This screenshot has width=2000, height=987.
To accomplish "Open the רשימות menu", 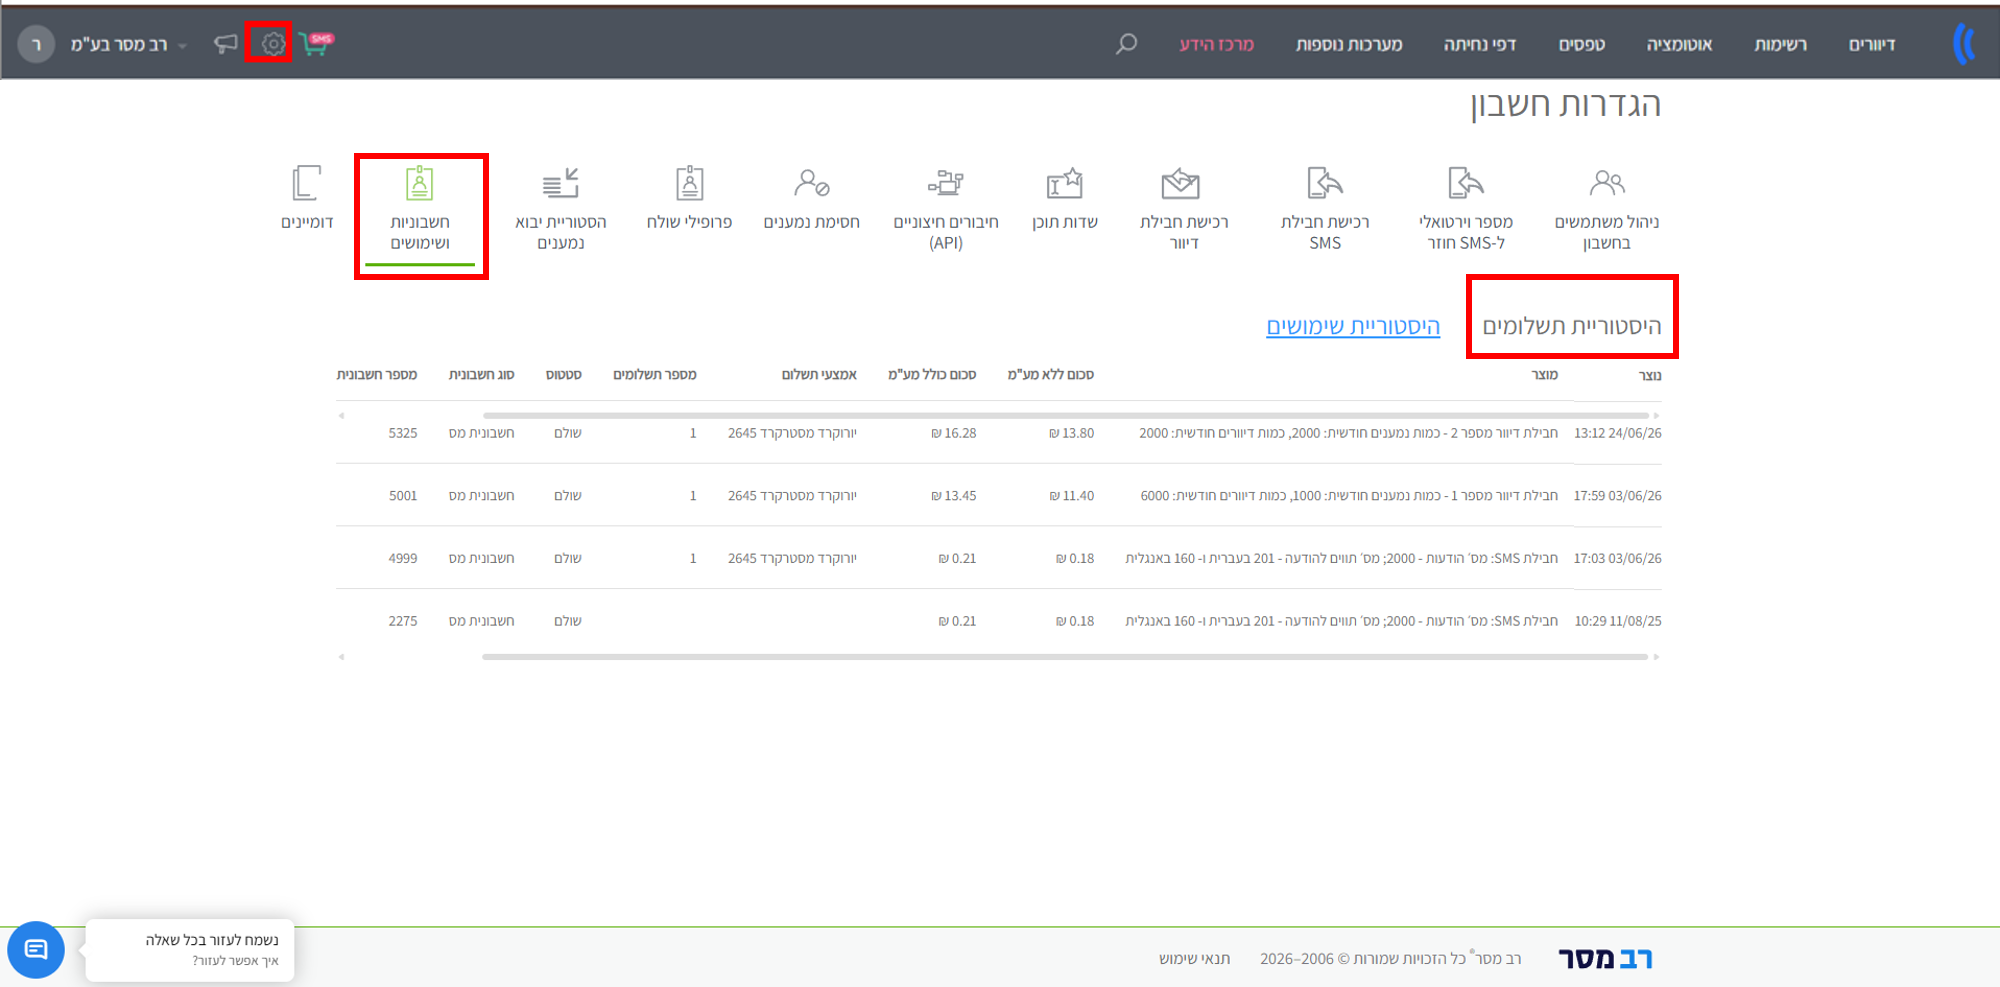I will (1780, 45).
